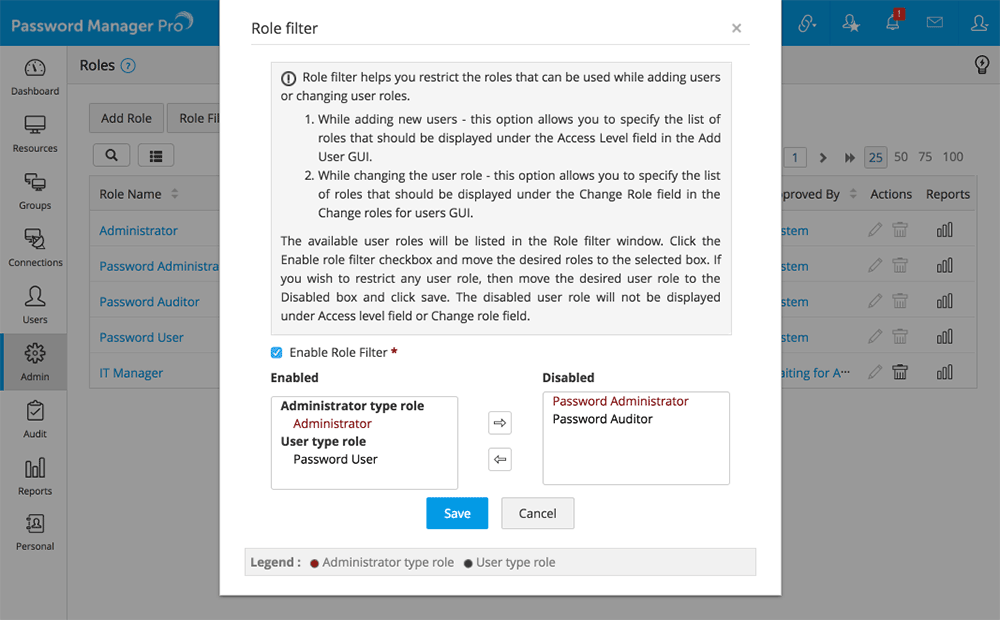Screen dimensions: 1000x620
Task: Delete the Password Auditor role via trash icon
Action: pos(900,301)
